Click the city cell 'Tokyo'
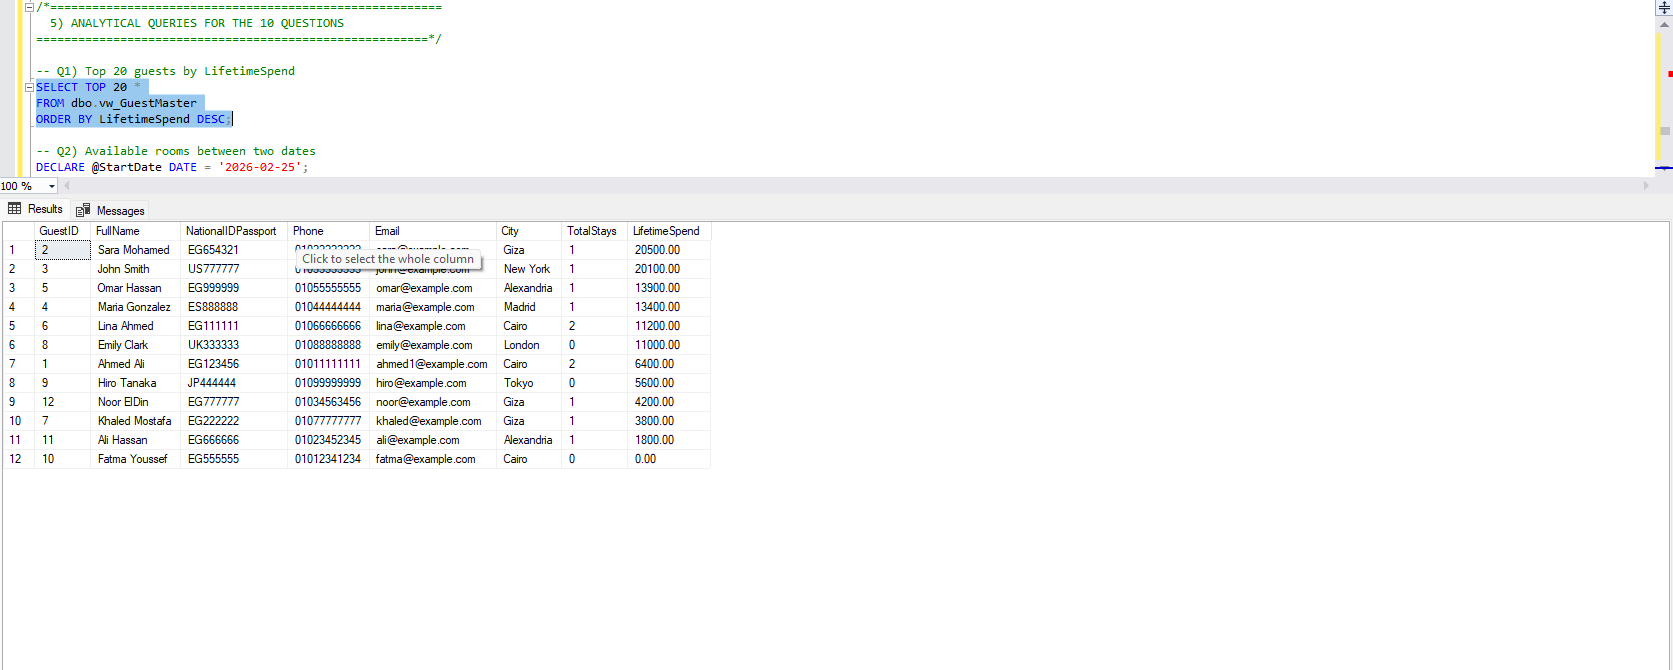 [x=528, y=383]
